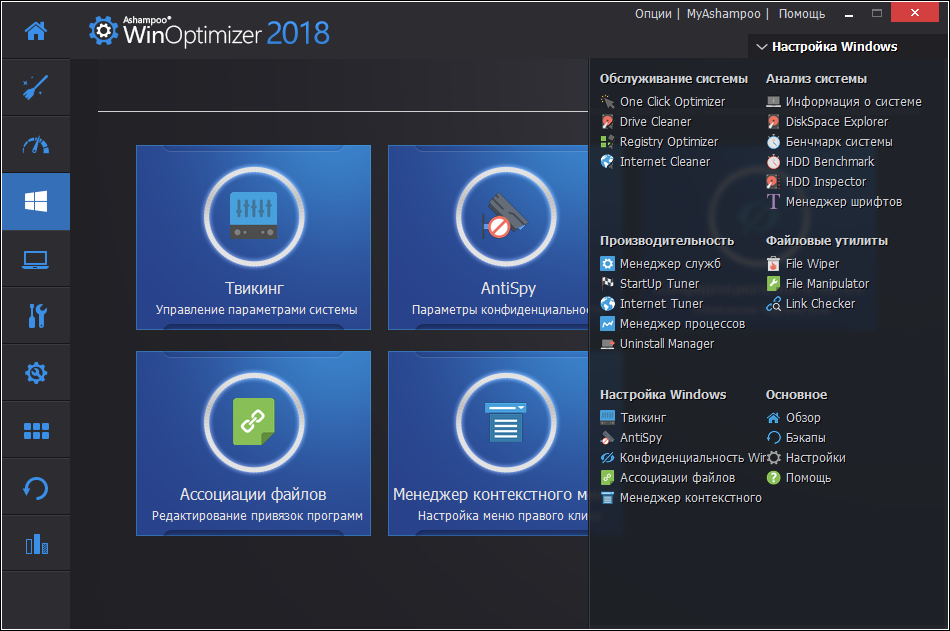Open the laptop system analysis sidebar section

tap(36, 259)
